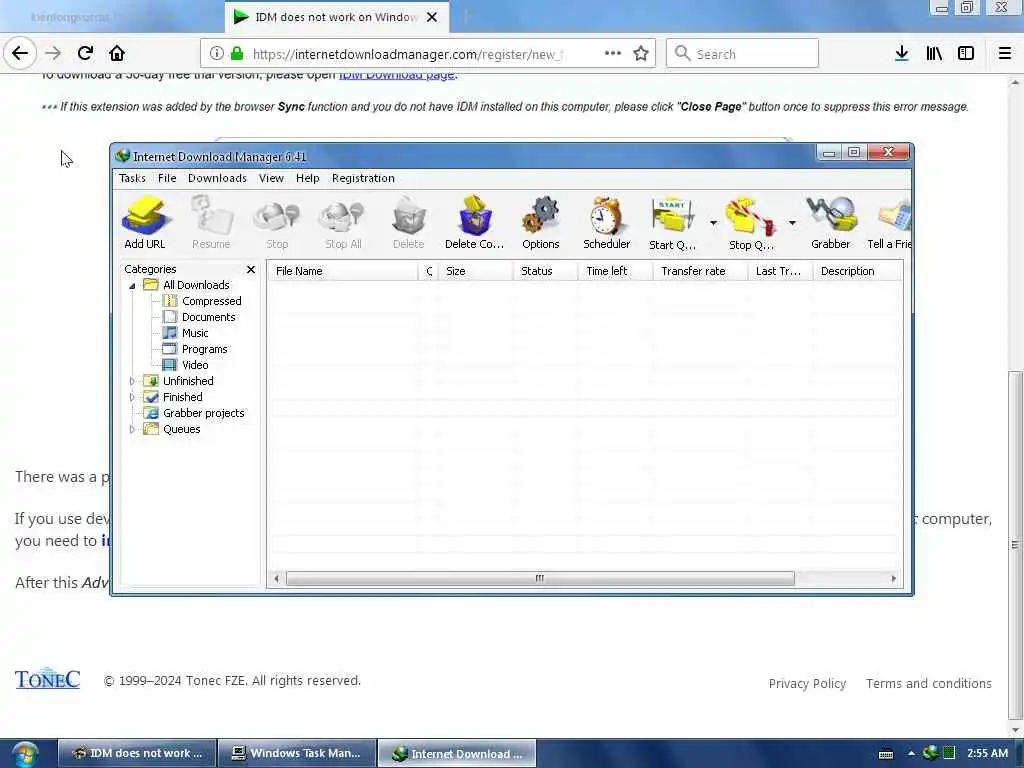Click the Stop toolbar icon
The width and height of the screenshot is (1024, 768).
pos(277,222)
